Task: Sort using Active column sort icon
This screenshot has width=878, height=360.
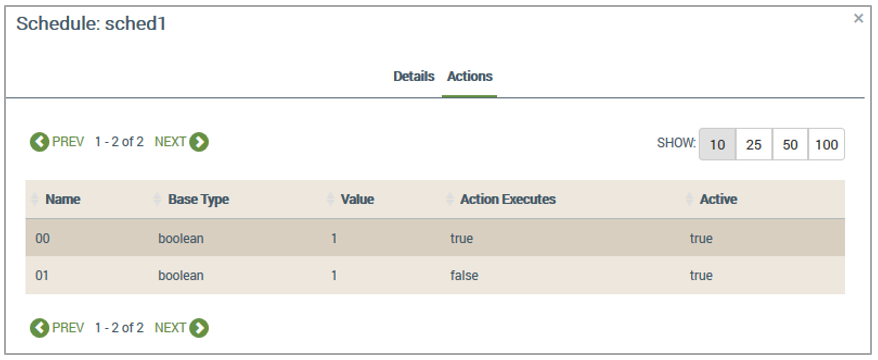Action: pyautogui.click(x=689, y=199)
